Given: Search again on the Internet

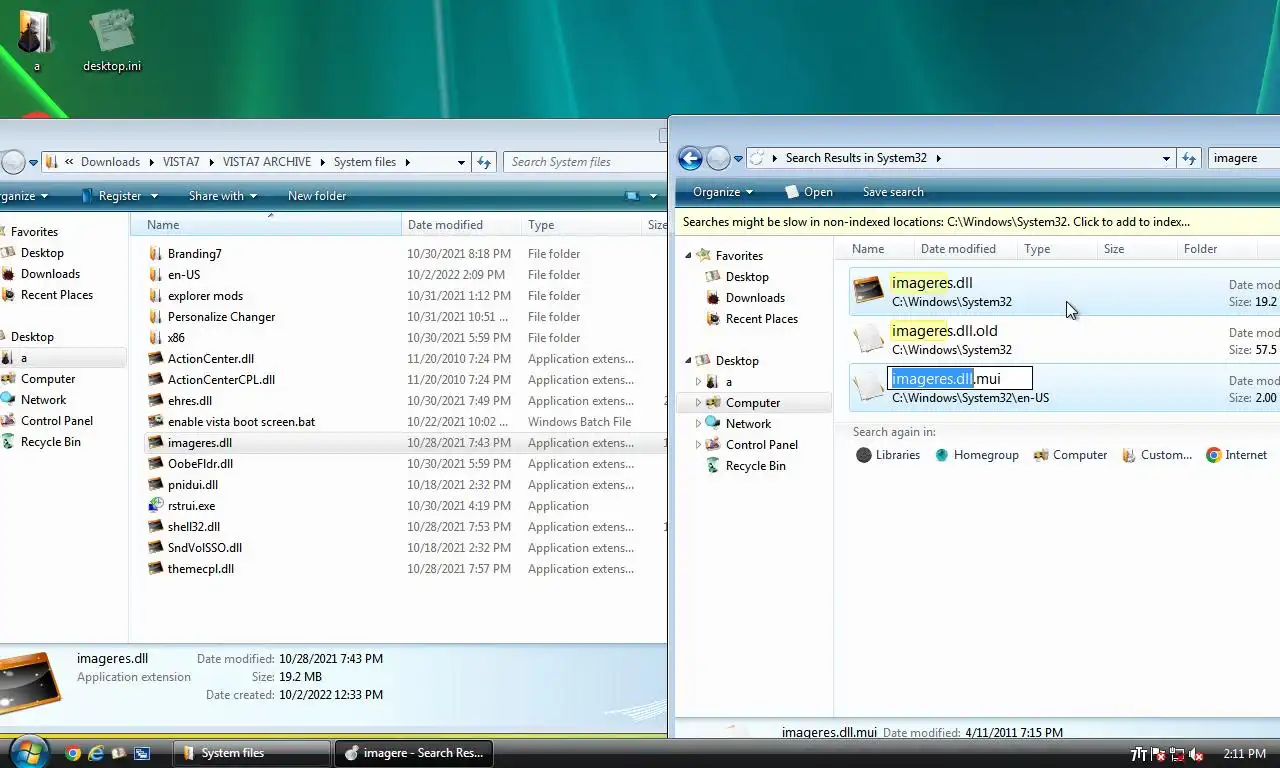Looking at the screenshot, I should pos(1237,455).
